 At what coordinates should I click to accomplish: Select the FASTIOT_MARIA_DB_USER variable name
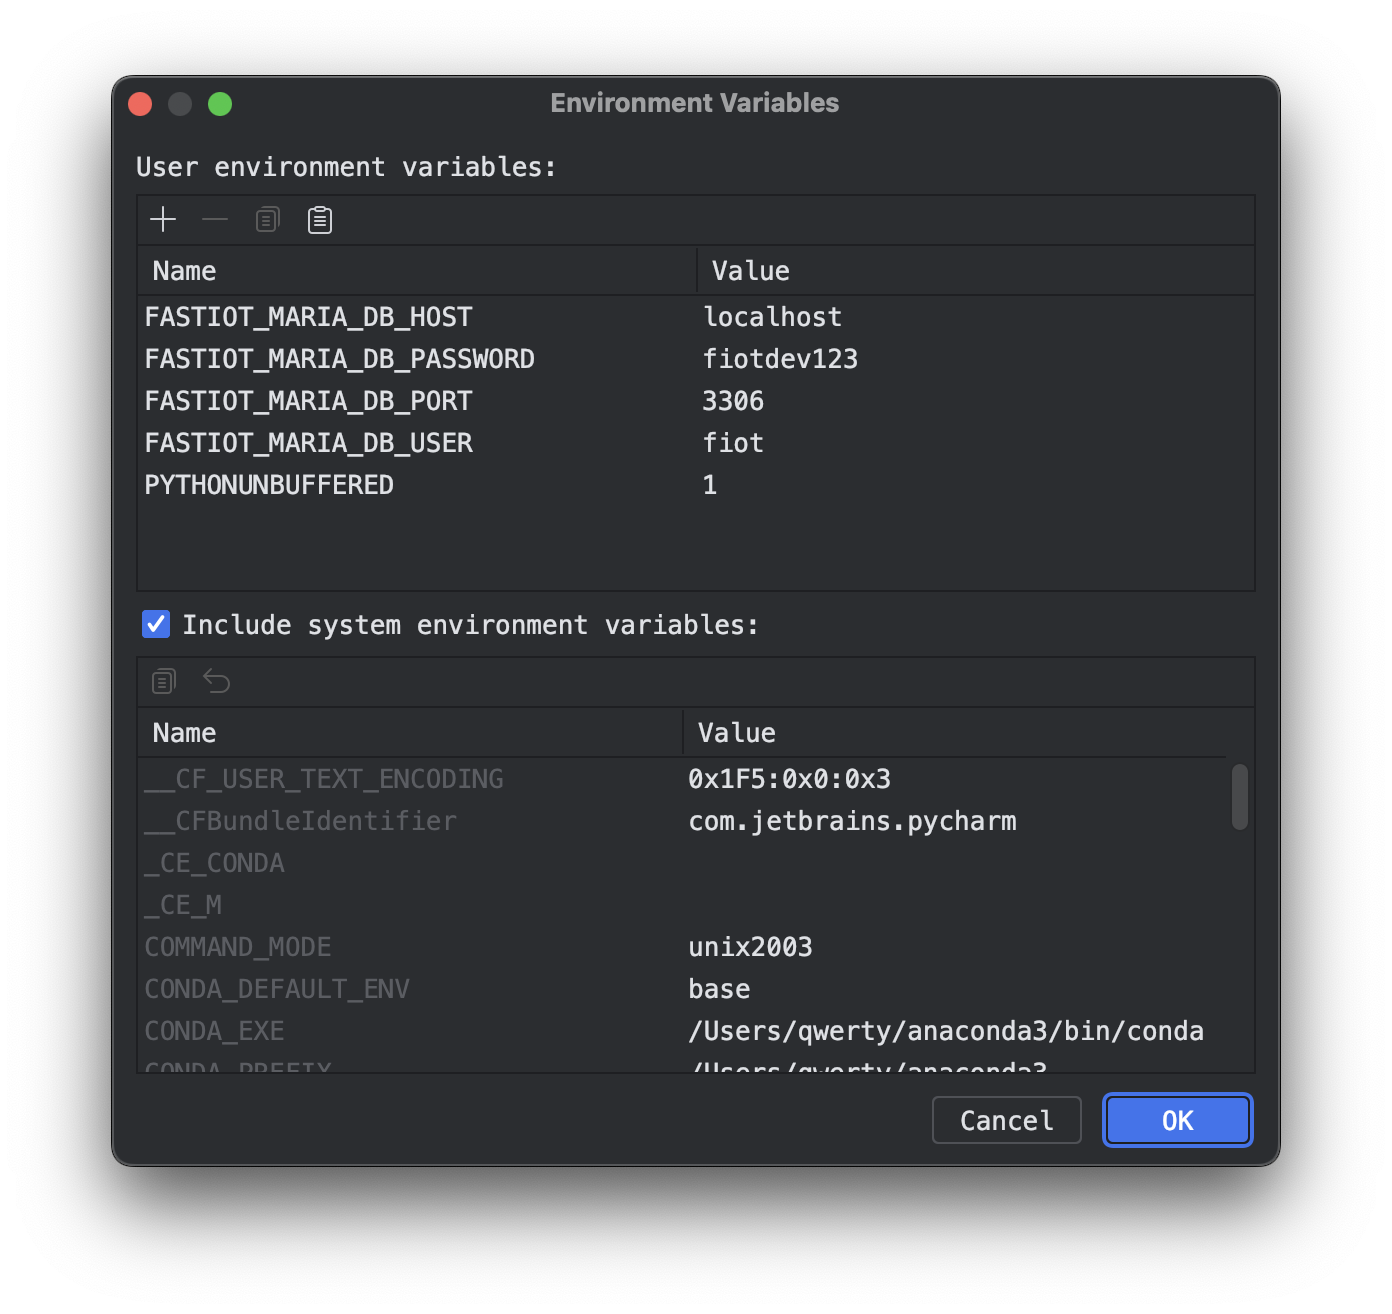308,443
